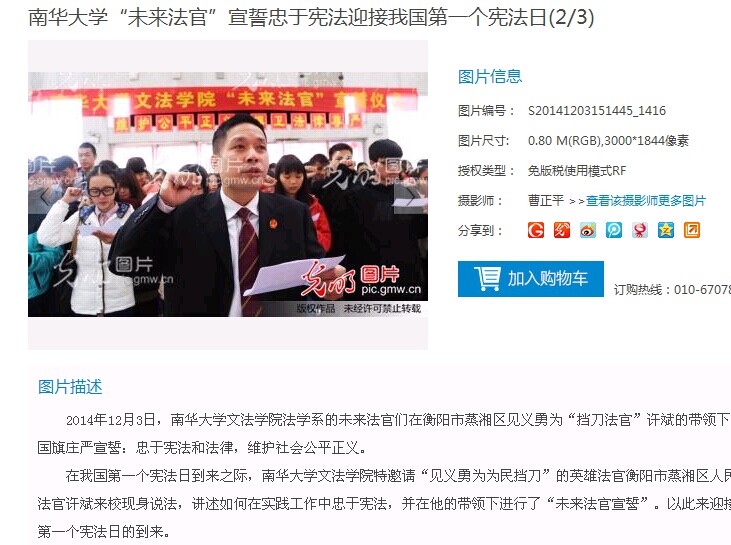Click the 加入购物车 button
731x545 pixels.
[x=531, y=279]
